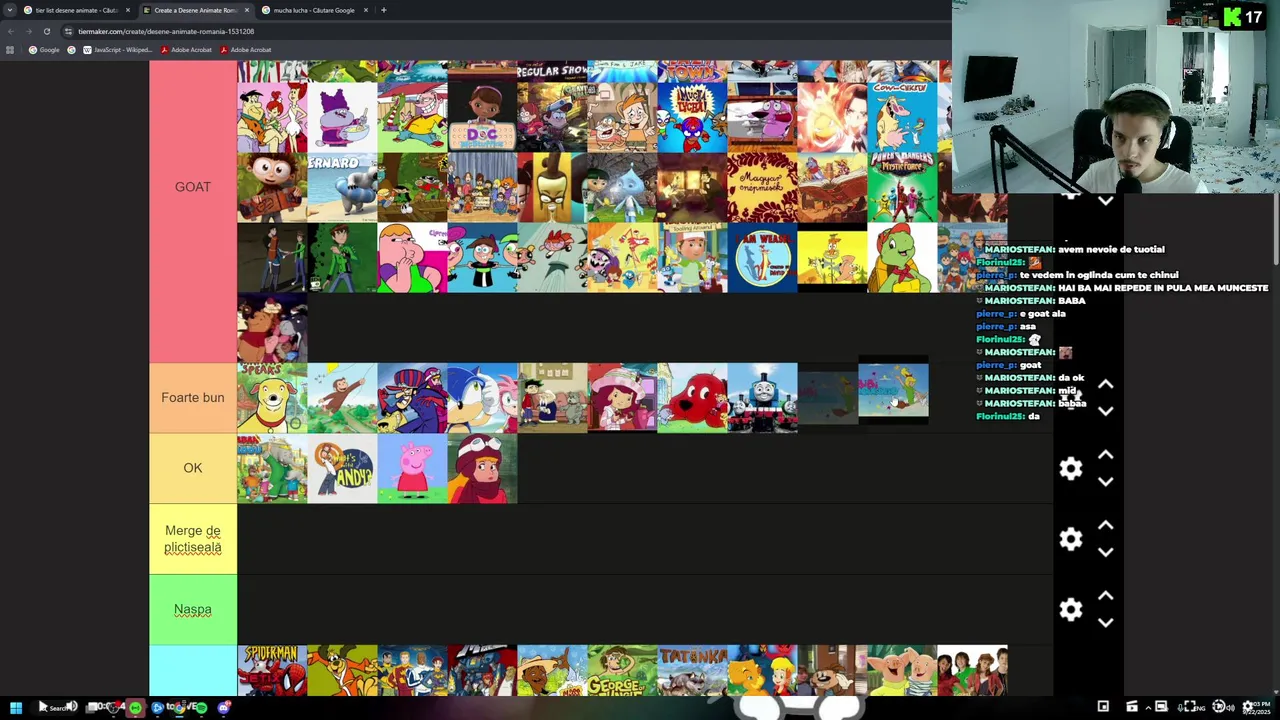Select the Martha Speaks yellow dog thumbnail

[x=272, y=398]
